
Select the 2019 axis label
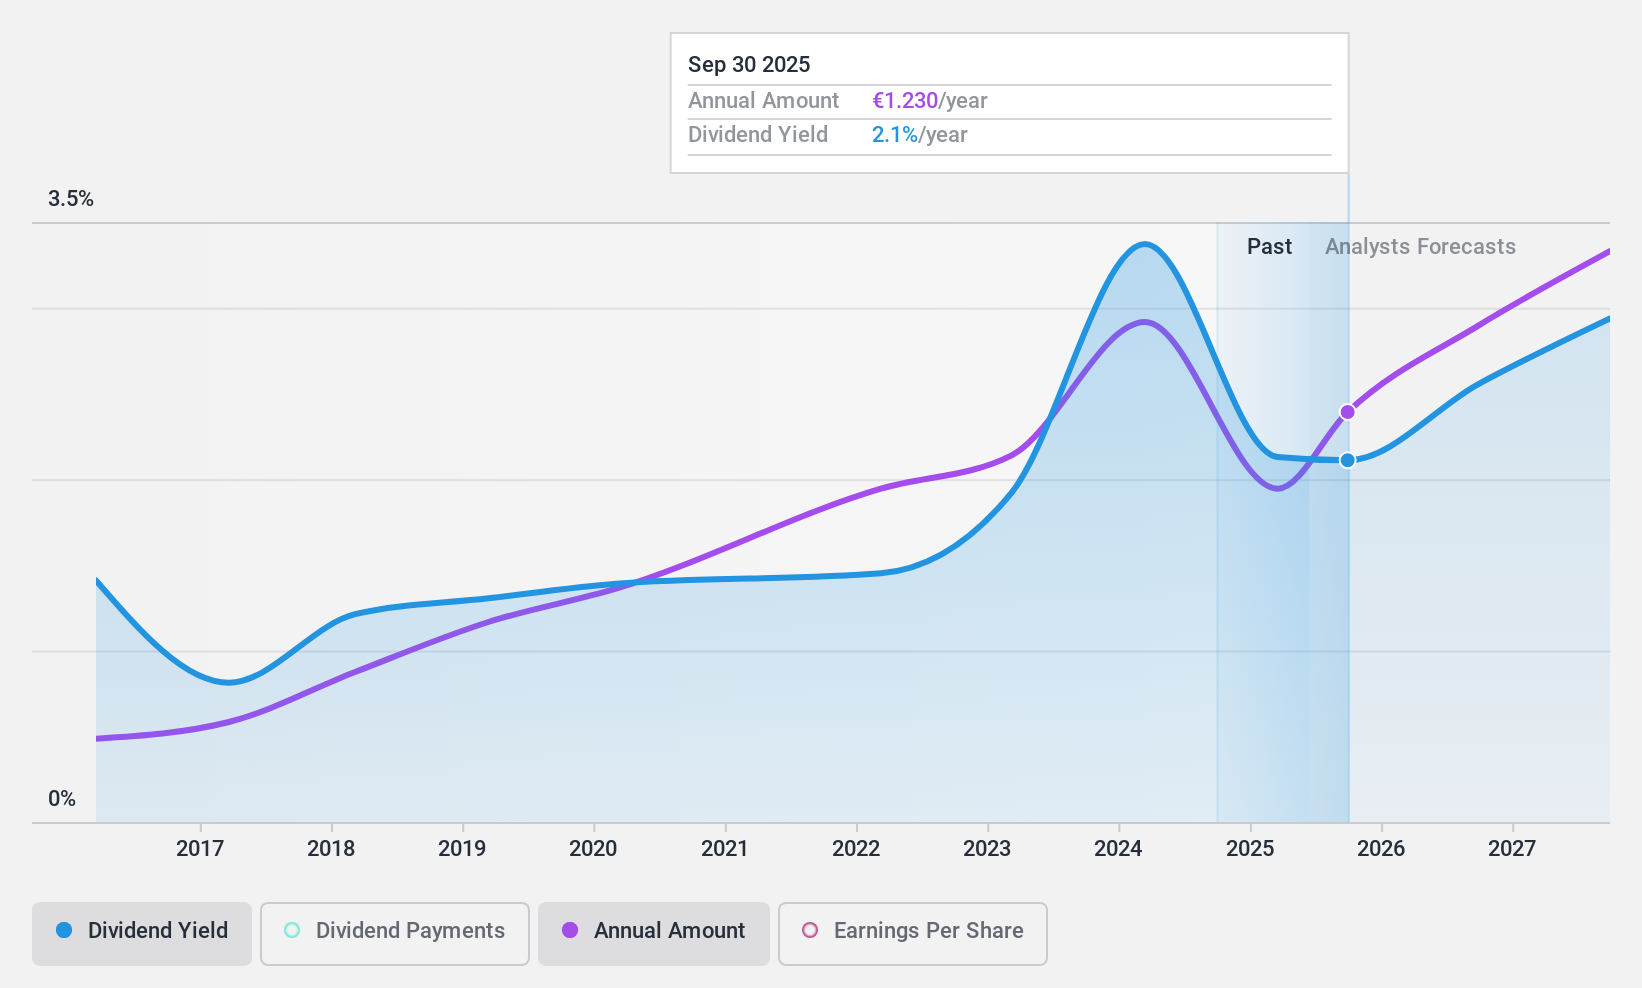pos(462,849)
